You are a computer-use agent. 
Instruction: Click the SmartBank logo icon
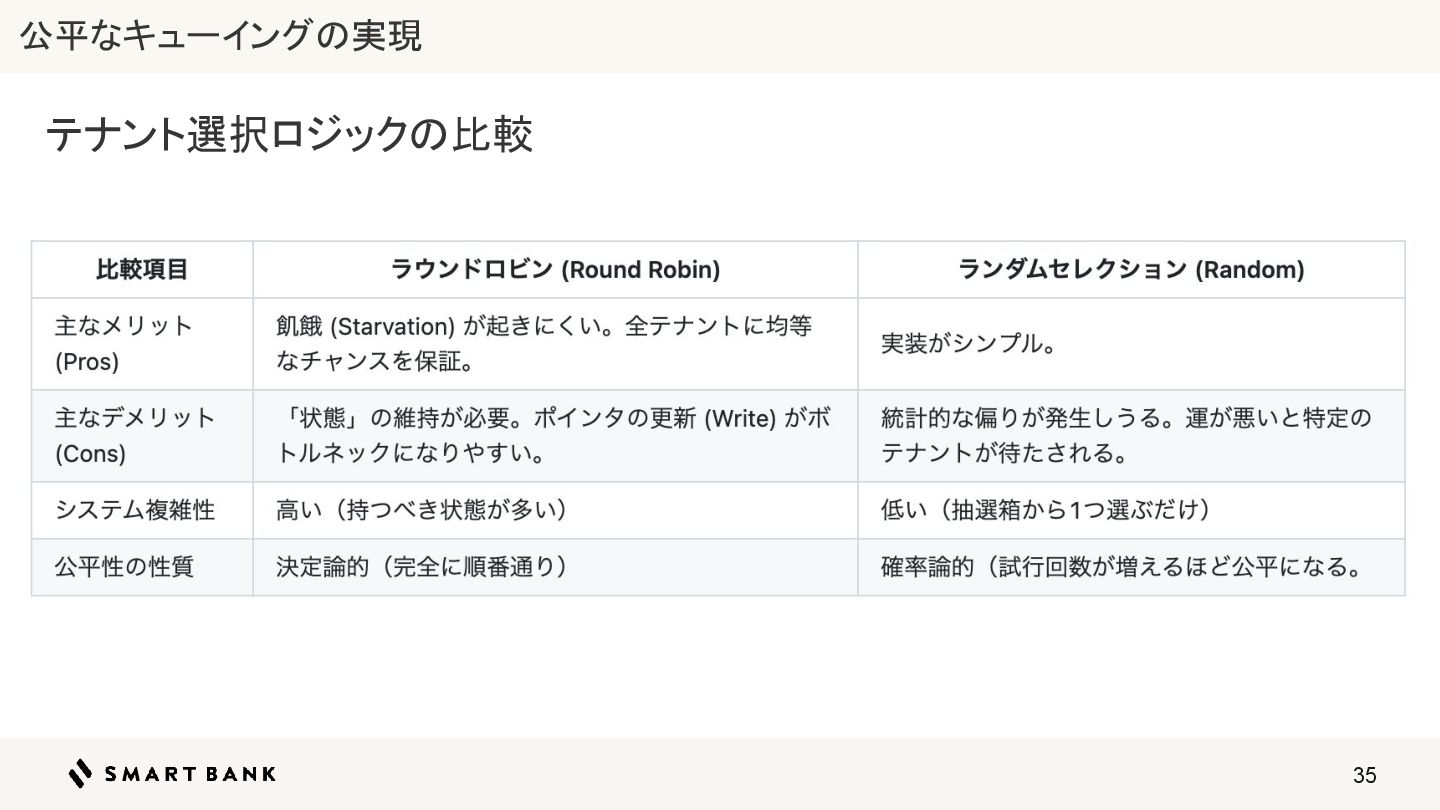click(81, 773)
